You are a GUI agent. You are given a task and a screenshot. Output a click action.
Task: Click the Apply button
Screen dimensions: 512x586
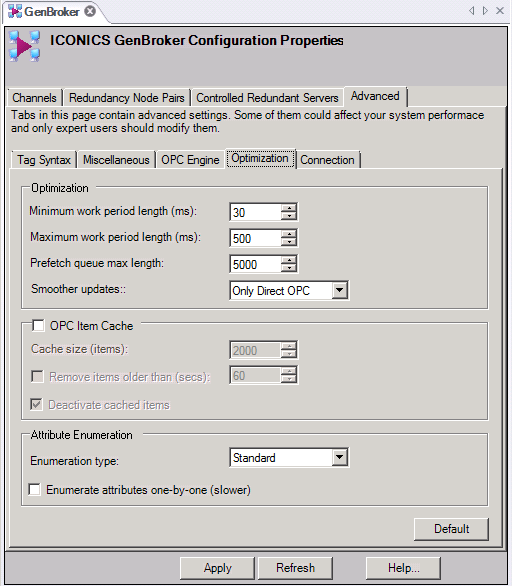[x=217, y=568]
